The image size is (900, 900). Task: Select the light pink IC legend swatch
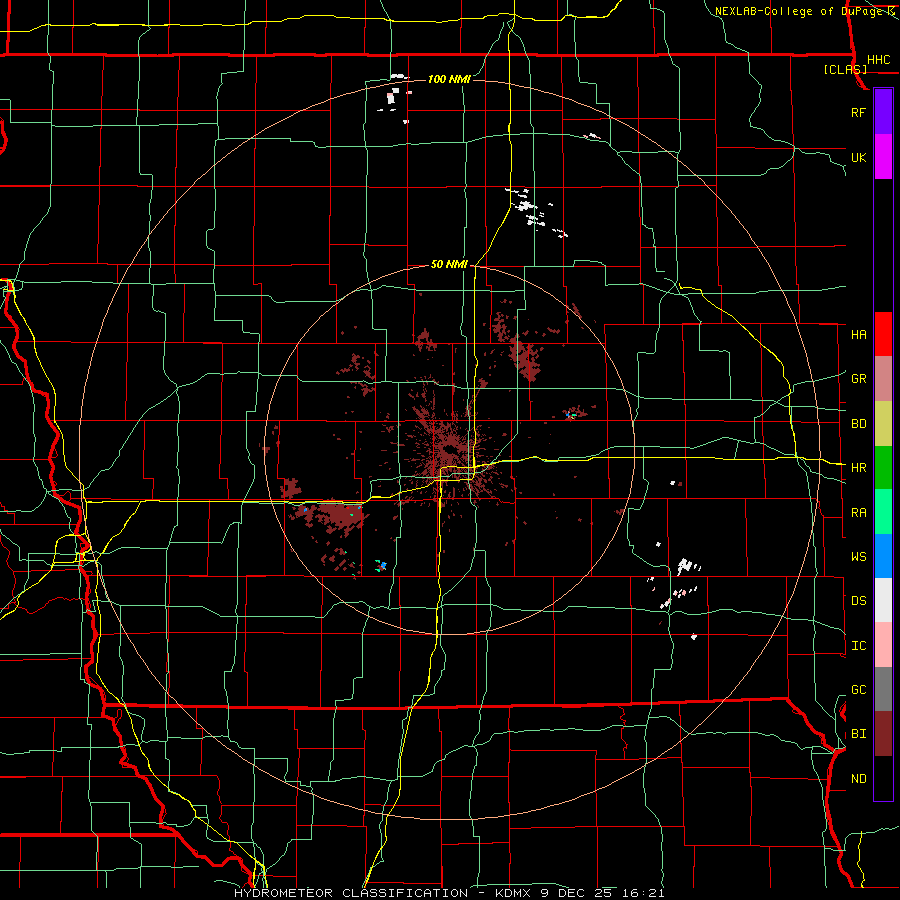[883, 645]
